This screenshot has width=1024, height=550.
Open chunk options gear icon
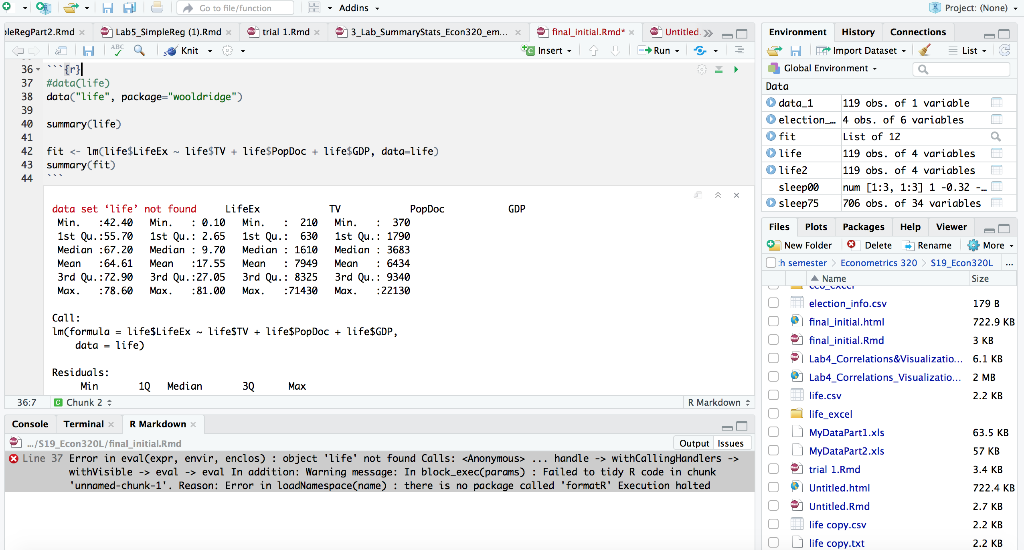(x=701, y=69)
